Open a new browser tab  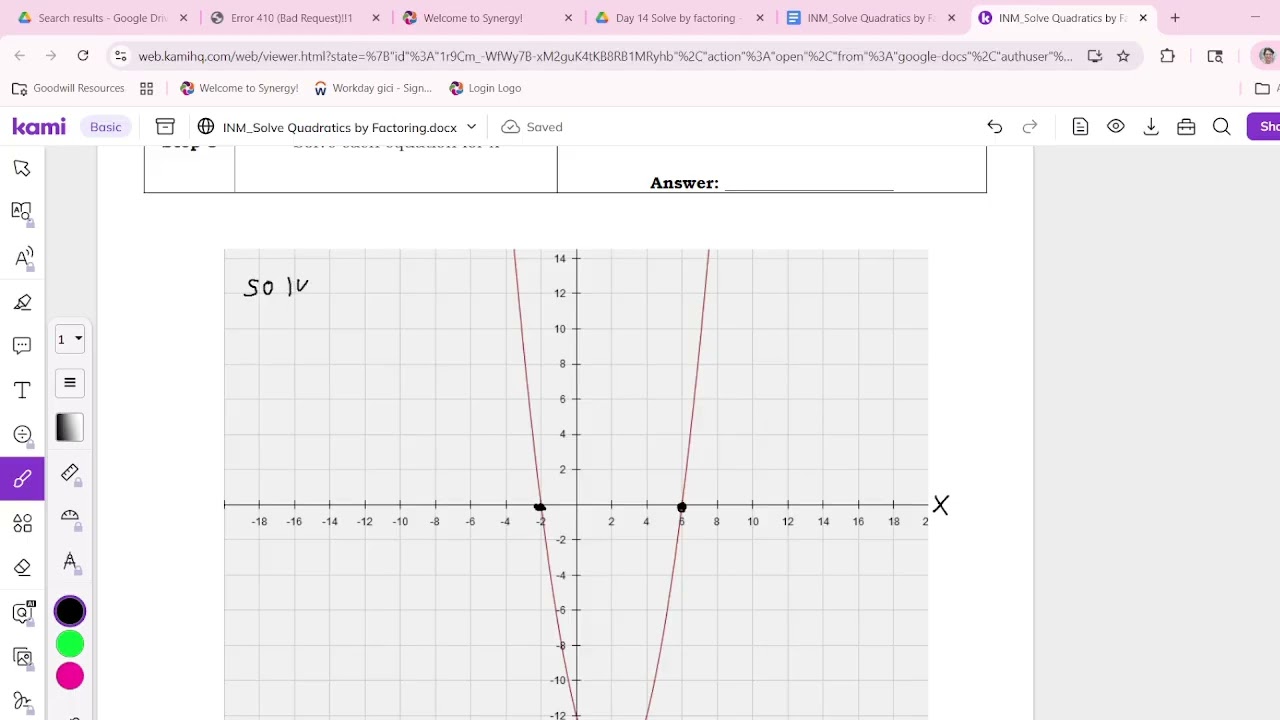point(1175,18)
